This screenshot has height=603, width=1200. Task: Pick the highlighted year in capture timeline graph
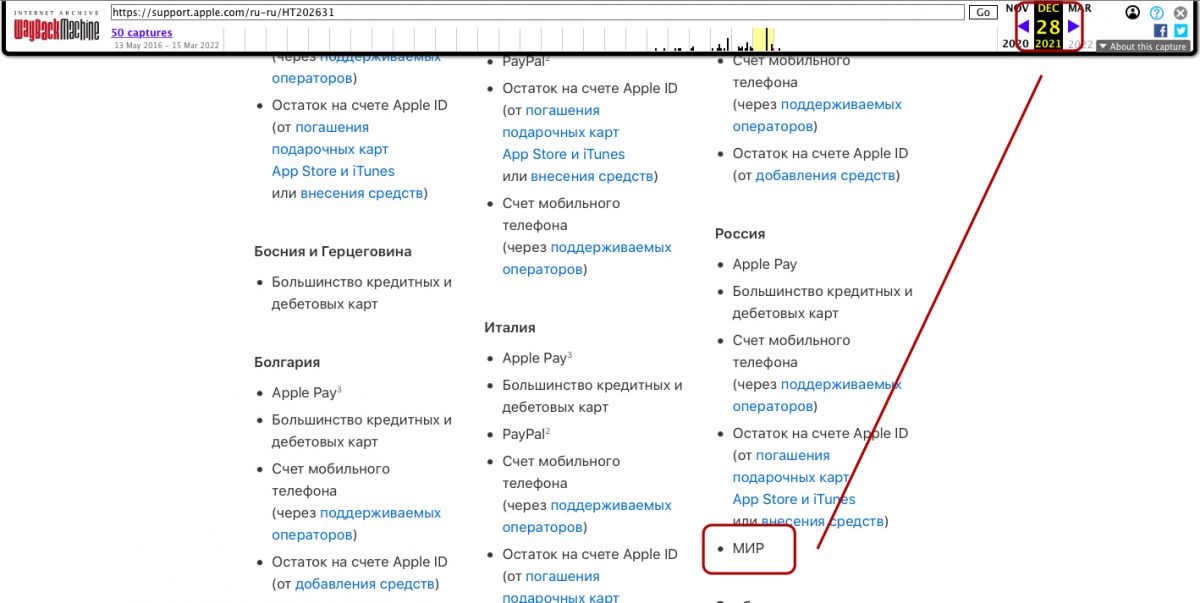pyautogui.click(x=763, y=39)
